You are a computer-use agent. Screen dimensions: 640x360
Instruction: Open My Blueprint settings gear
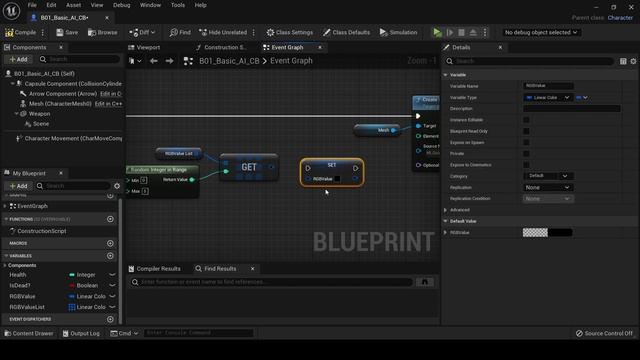[x=117, y=186]
